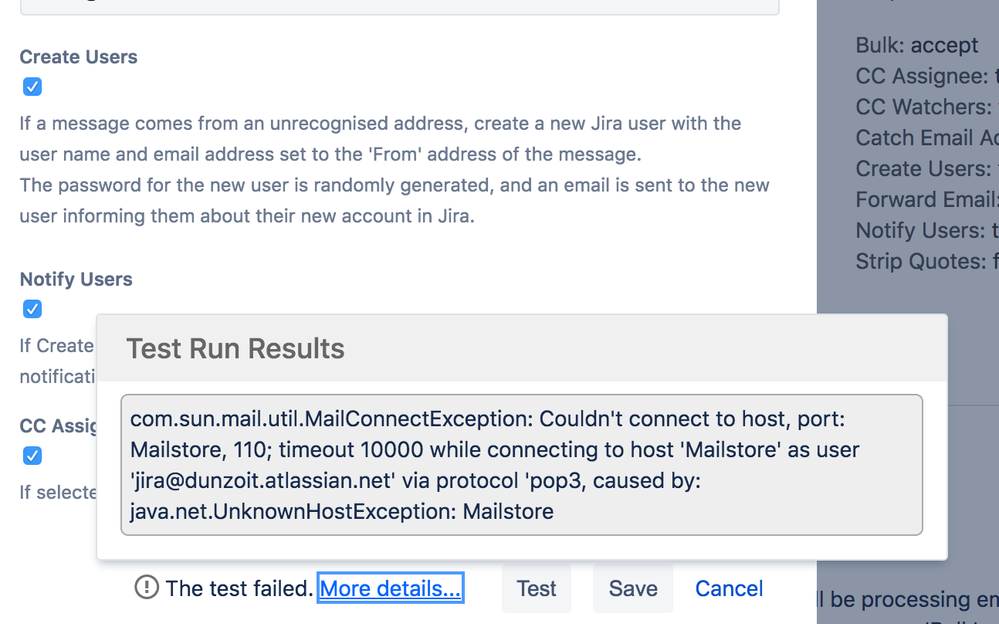Click the 'Forward Email' summary entry
The image size is (999, 624).
(x=927, y=200)
